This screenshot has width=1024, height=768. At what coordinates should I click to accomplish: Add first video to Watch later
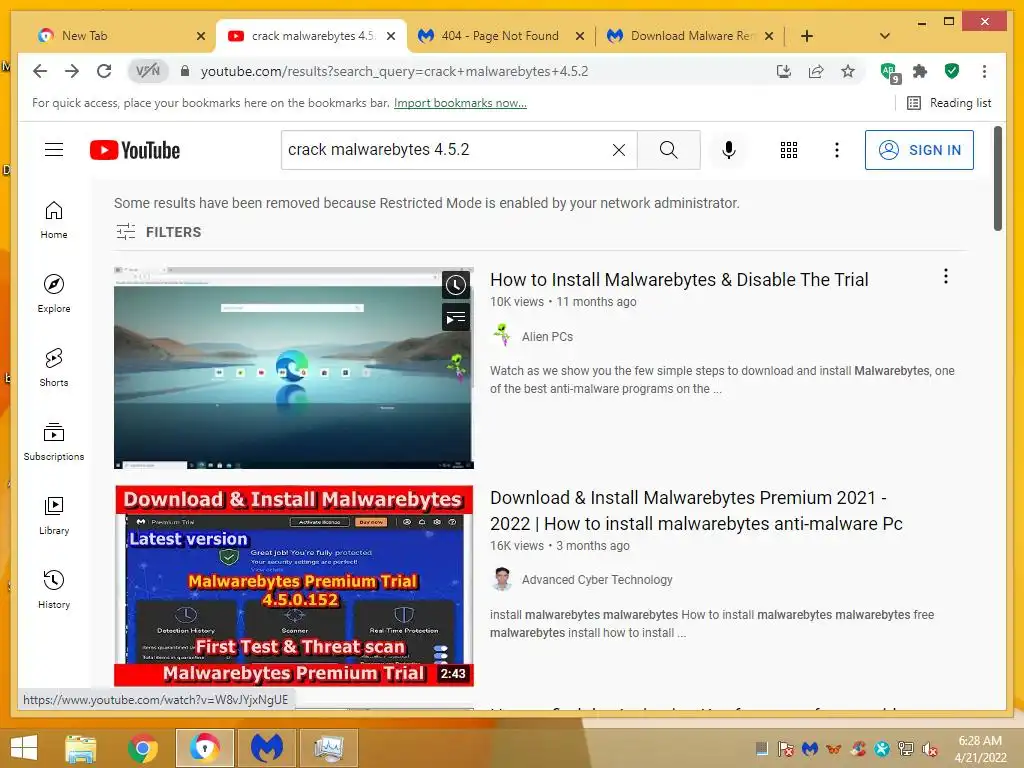[x=456, y=285]
